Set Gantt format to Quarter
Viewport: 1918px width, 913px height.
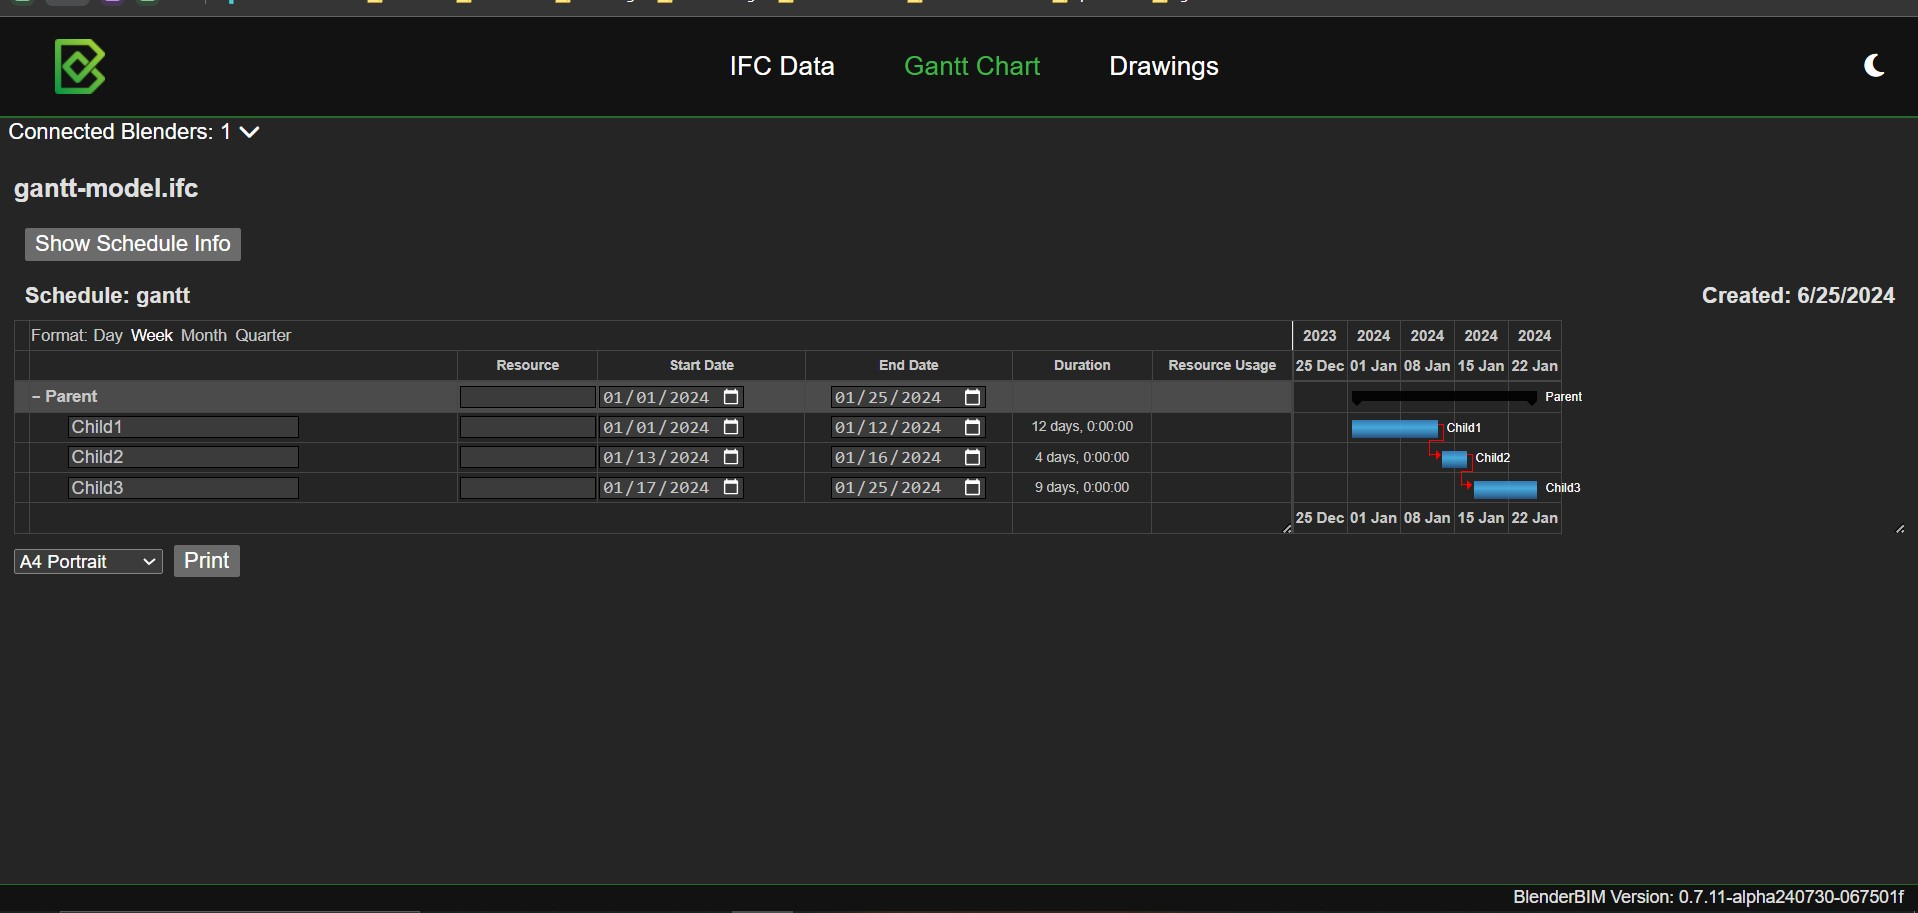(x=263, y=335)
